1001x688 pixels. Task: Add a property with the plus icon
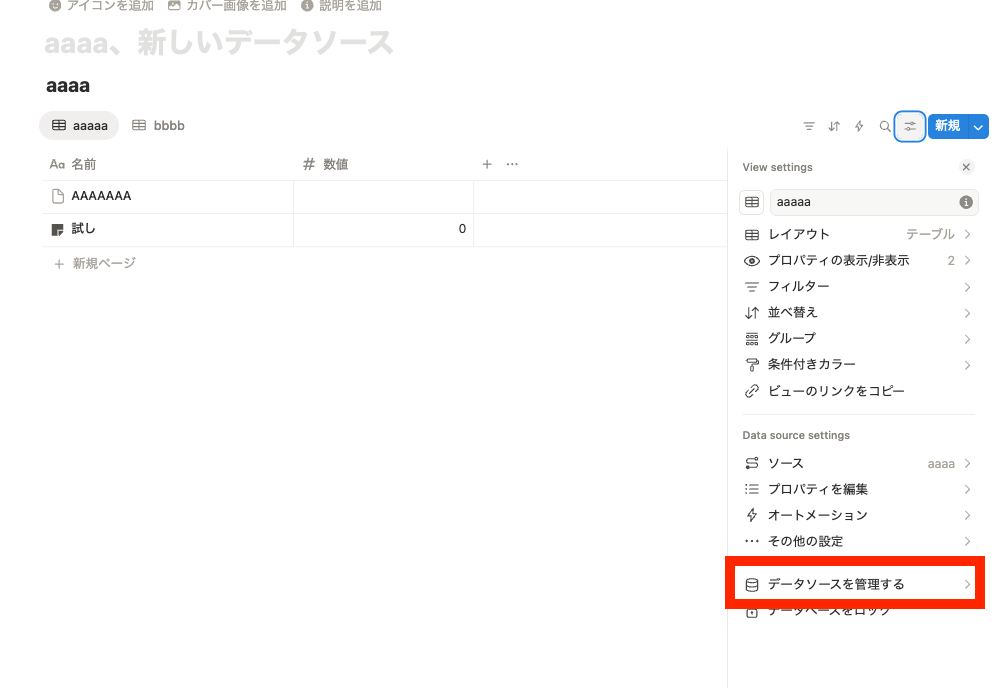point(487,164)
